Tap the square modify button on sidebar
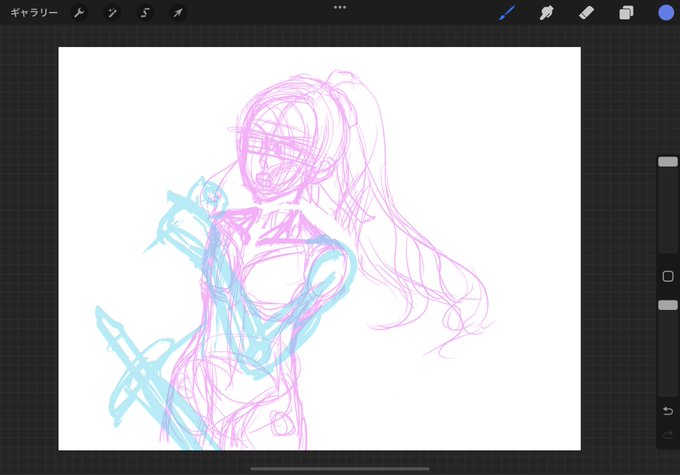The width and height of the screenshot is (680, 475). pyautogui.click(x=668, y=276)
